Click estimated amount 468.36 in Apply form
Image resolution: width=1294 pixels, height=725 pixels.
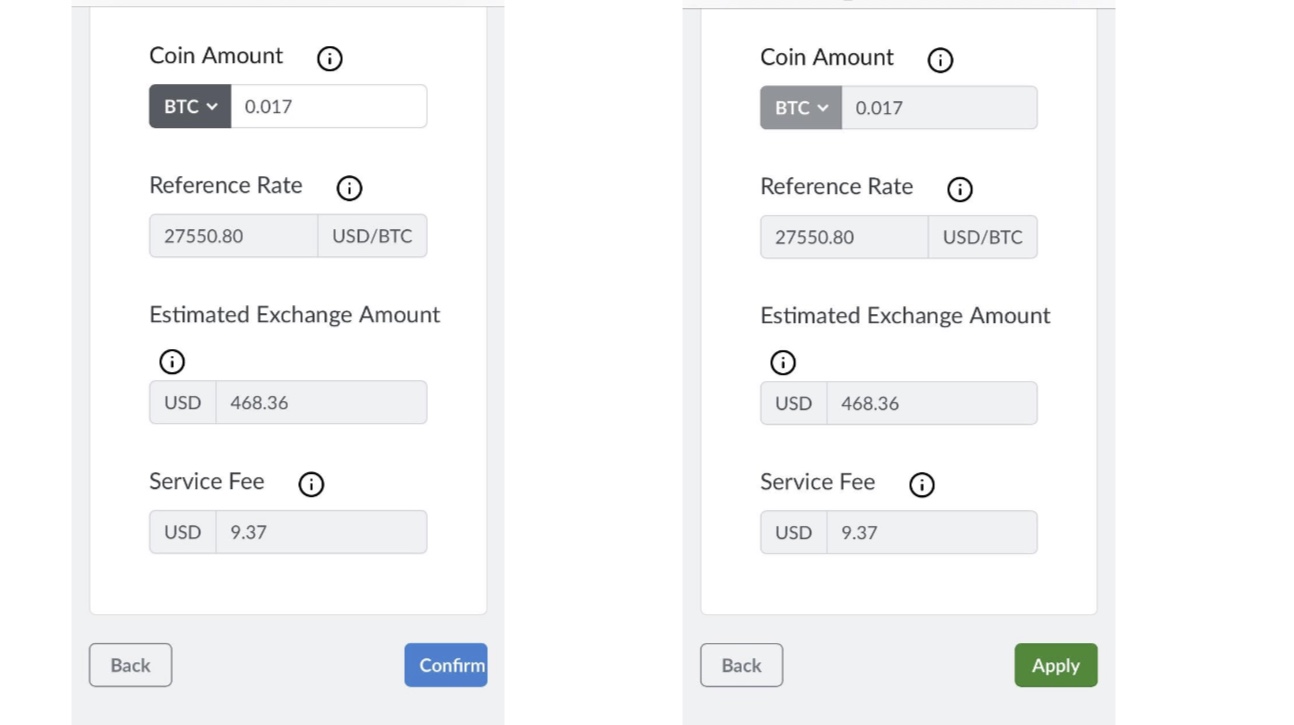click(x=932, y=403)
